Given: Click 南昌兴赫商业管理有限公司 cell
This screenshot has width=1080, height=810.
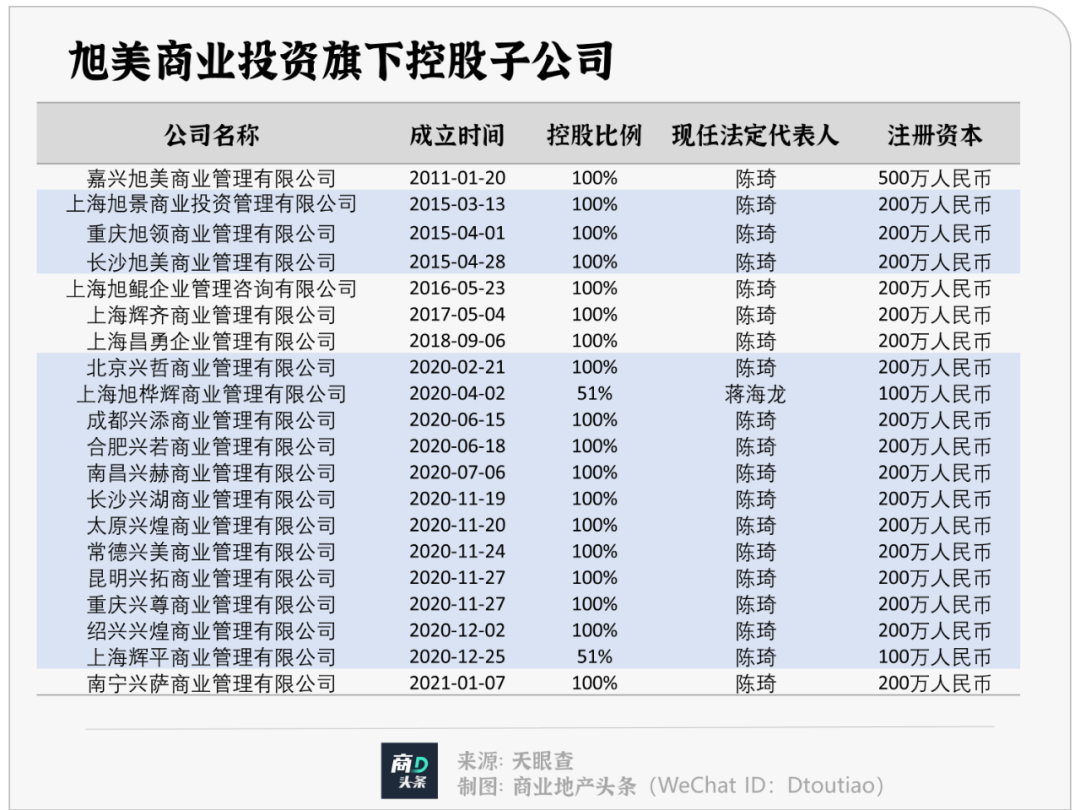Looking at the screenshot, I should coord(211,472).
